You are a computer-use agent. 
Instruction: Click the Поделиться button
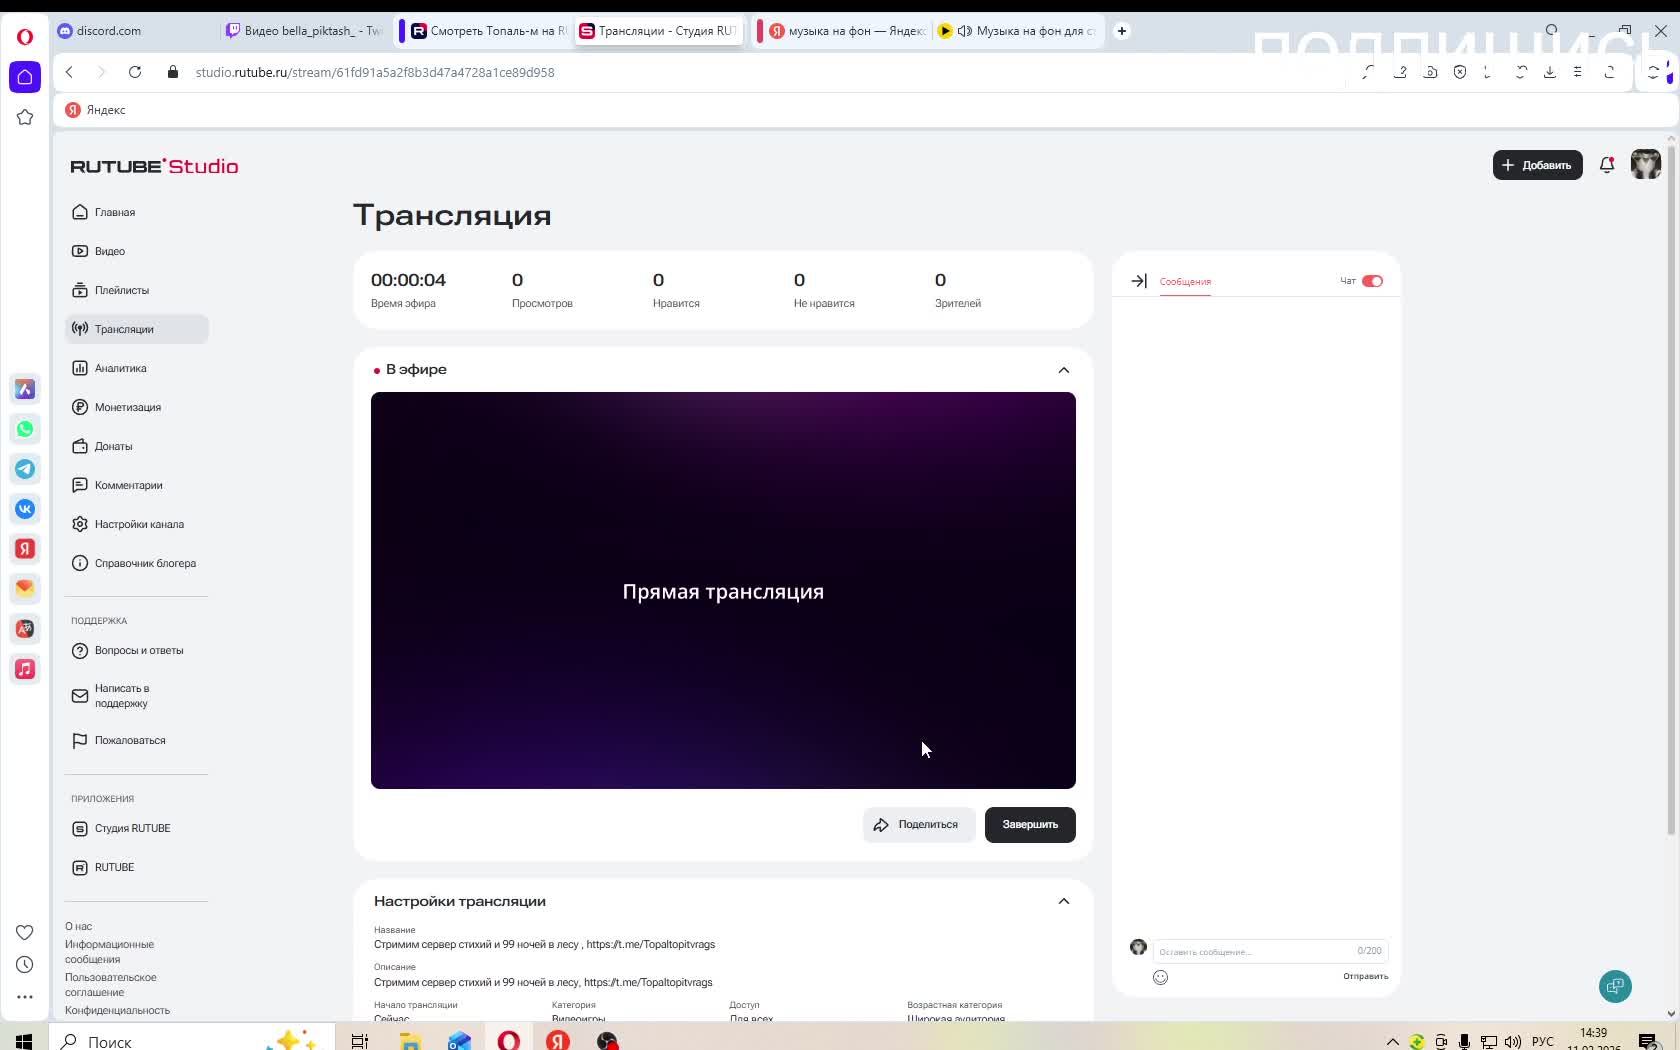(918, 825)
